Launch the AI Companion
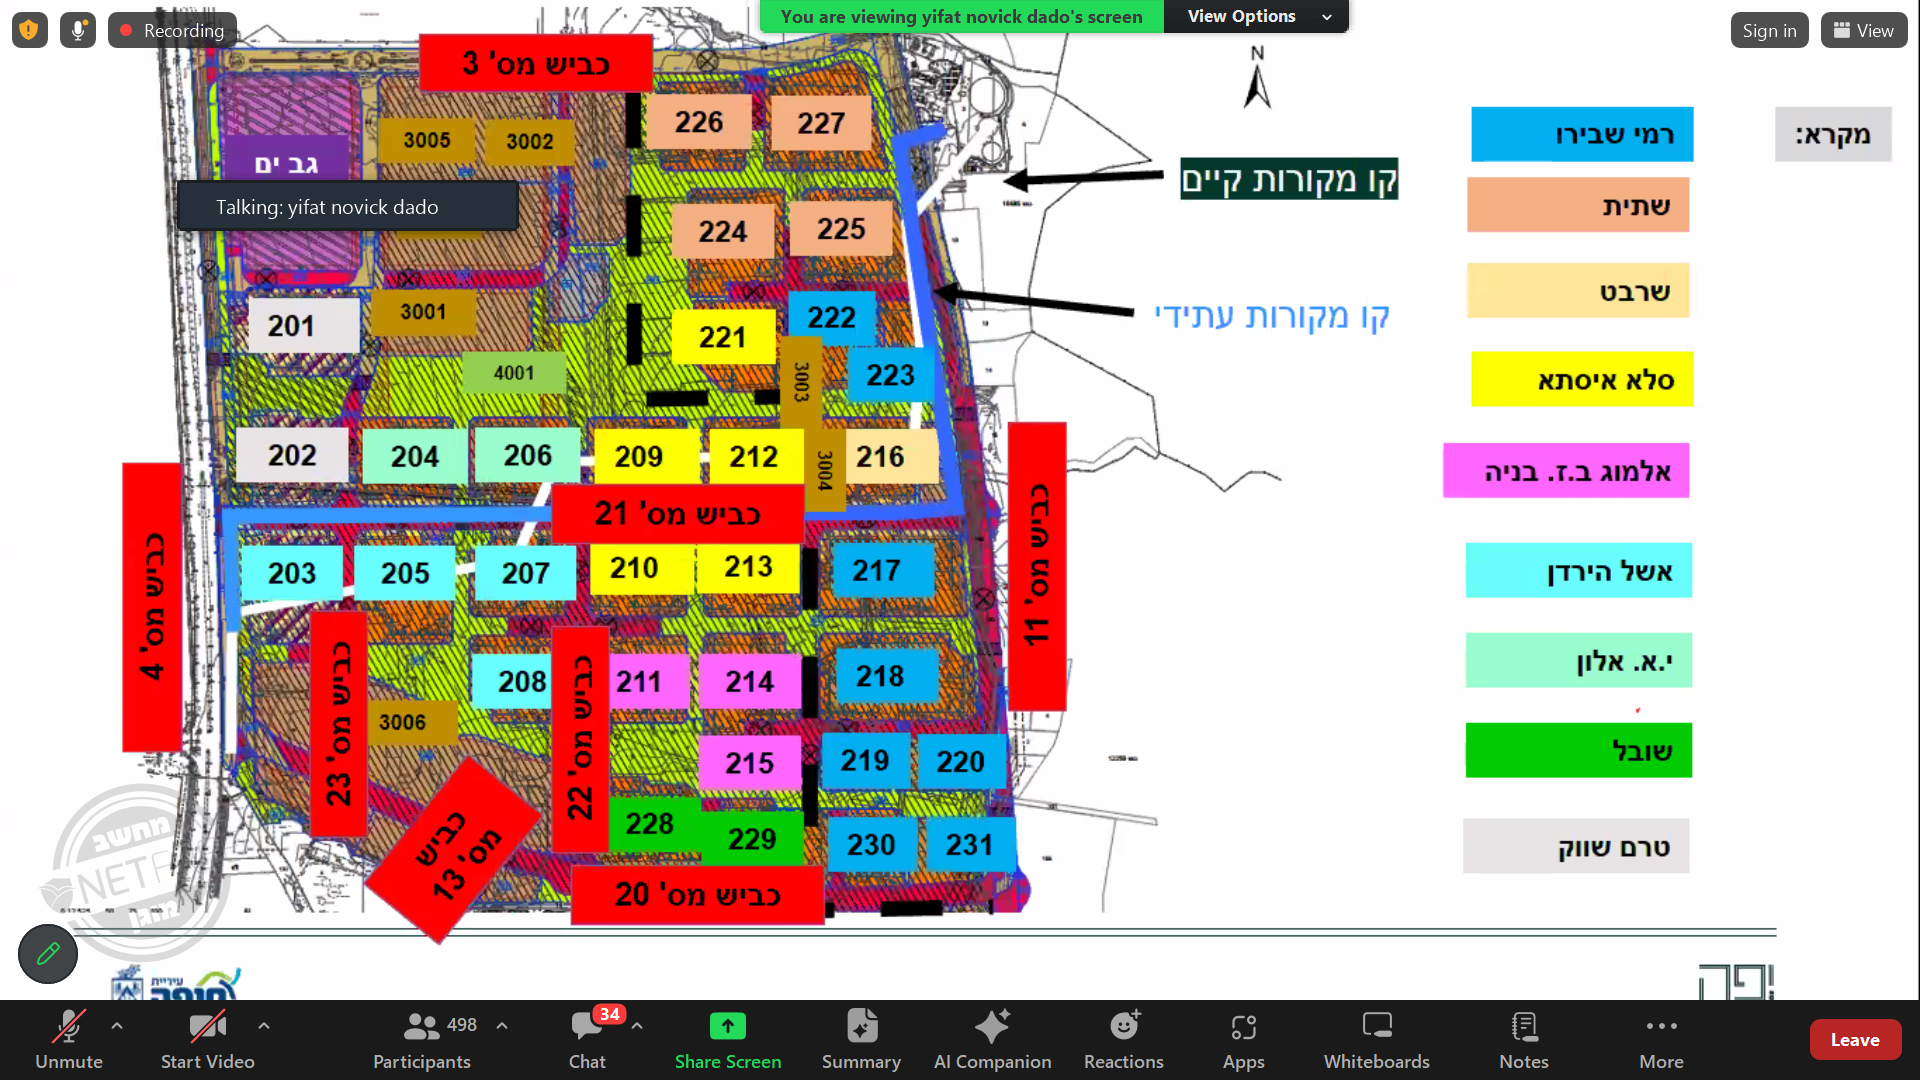This screenshot has height=1080, width=1920. [x=992, y=1040]
